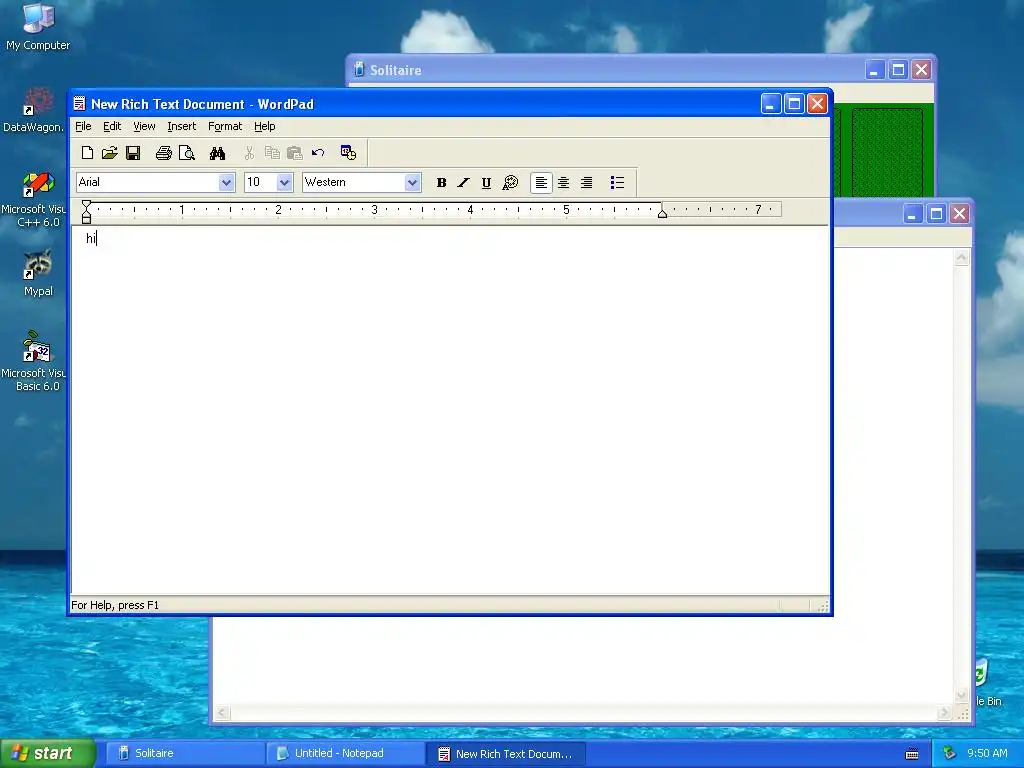Align text left

click(x=541, y=183)
